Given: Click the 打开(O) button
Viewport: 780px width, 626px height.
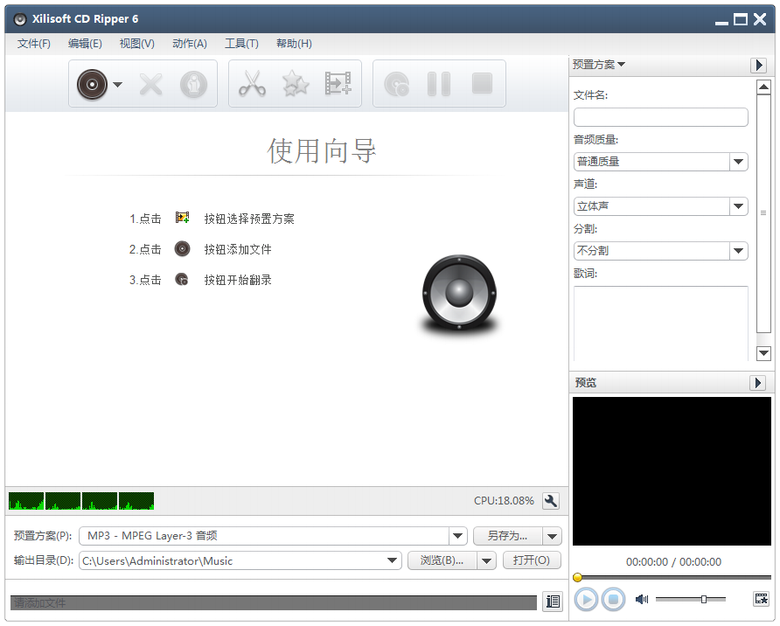Looking at the screenshot, I should (x=531, y=560).
